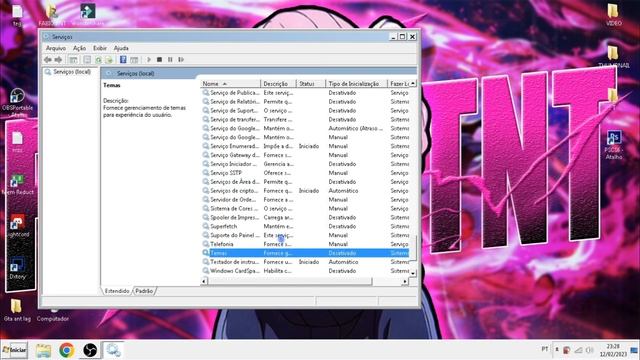Select the Serviços de cripto... row
Viewport: 640px width, 360px height.
click(x=305, y=191)
